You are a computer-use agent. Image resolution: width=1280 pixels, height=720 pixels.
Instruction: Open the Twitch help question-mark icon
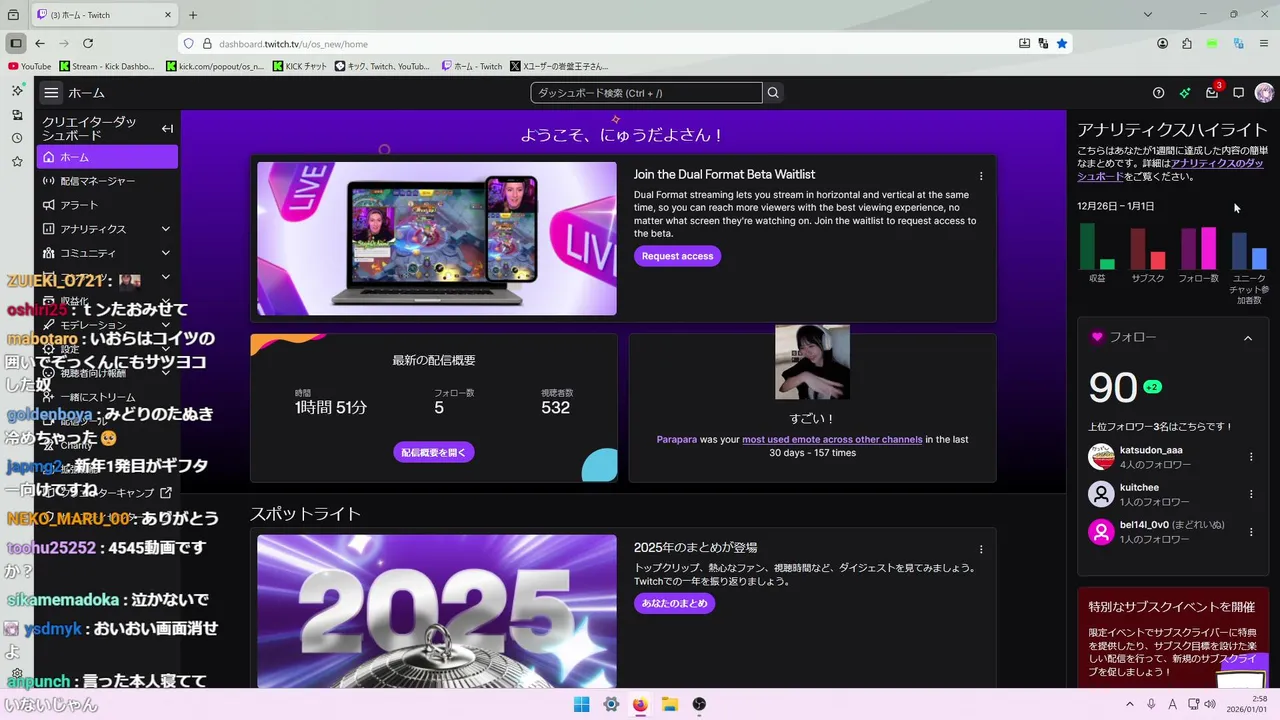pyautogui.click(x=1158, y=93)
